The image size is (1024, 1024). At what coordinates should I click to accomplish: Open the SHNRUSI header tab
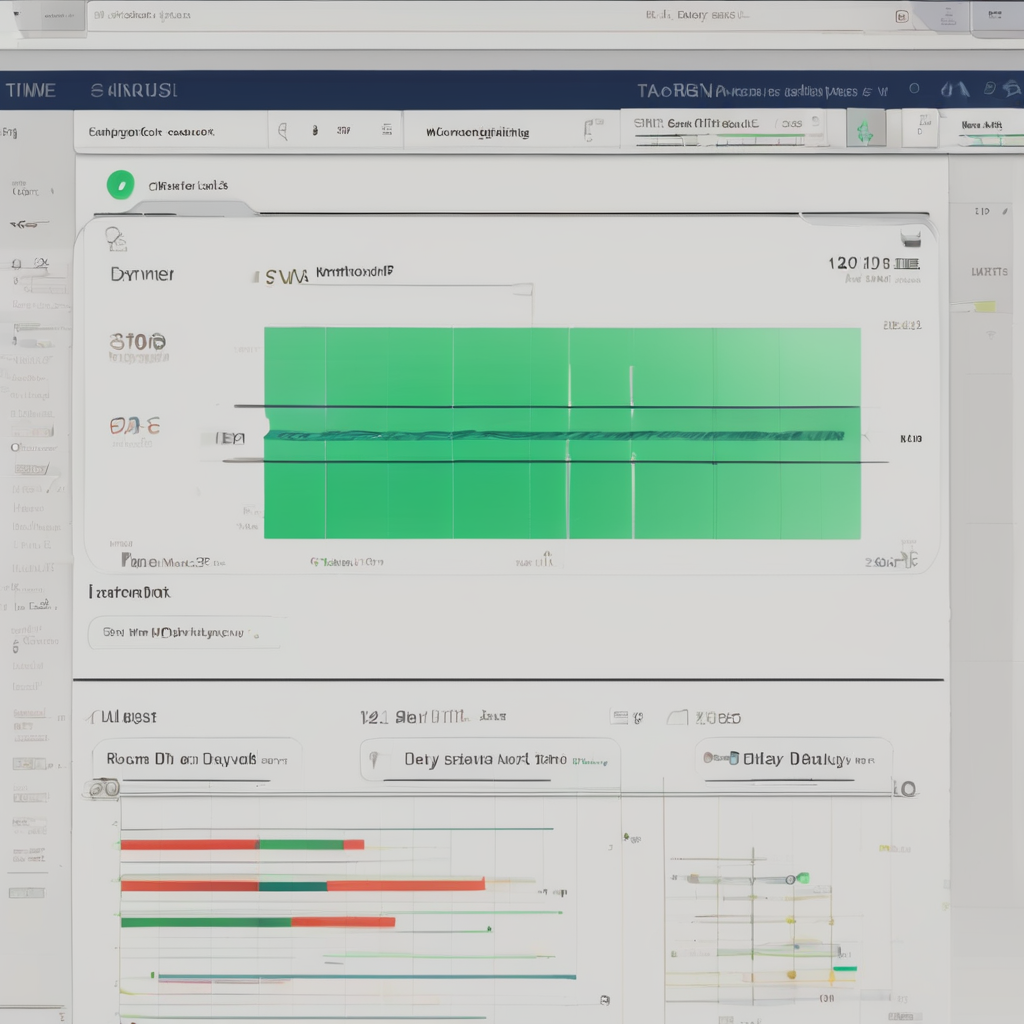coord(134,91)
